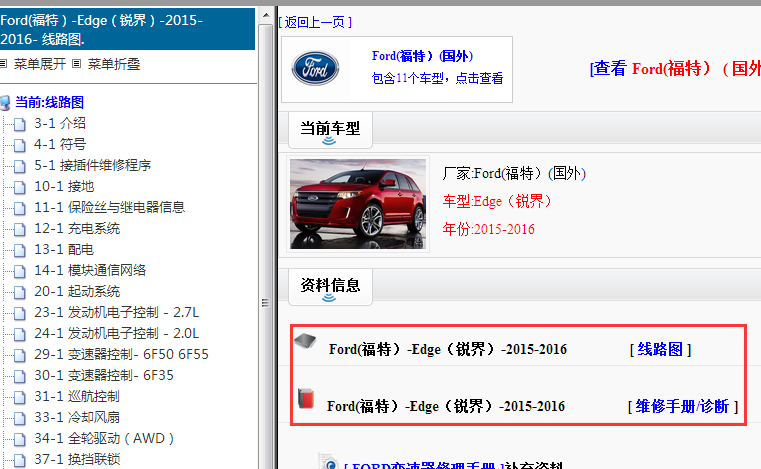Click the left panel scrollbar up arrow
This screenshot has height=469, width=761.
[265, 16]
